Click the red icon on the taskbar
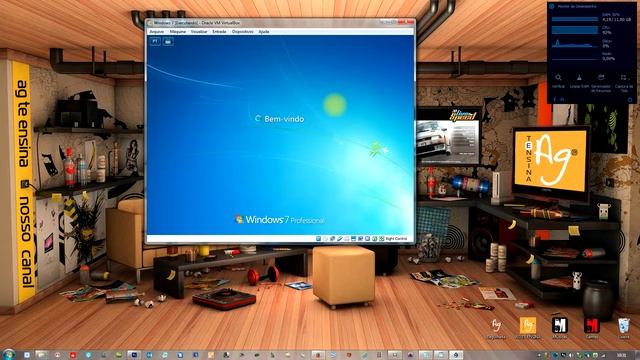640x360 pixels. [x=73, y=355]
